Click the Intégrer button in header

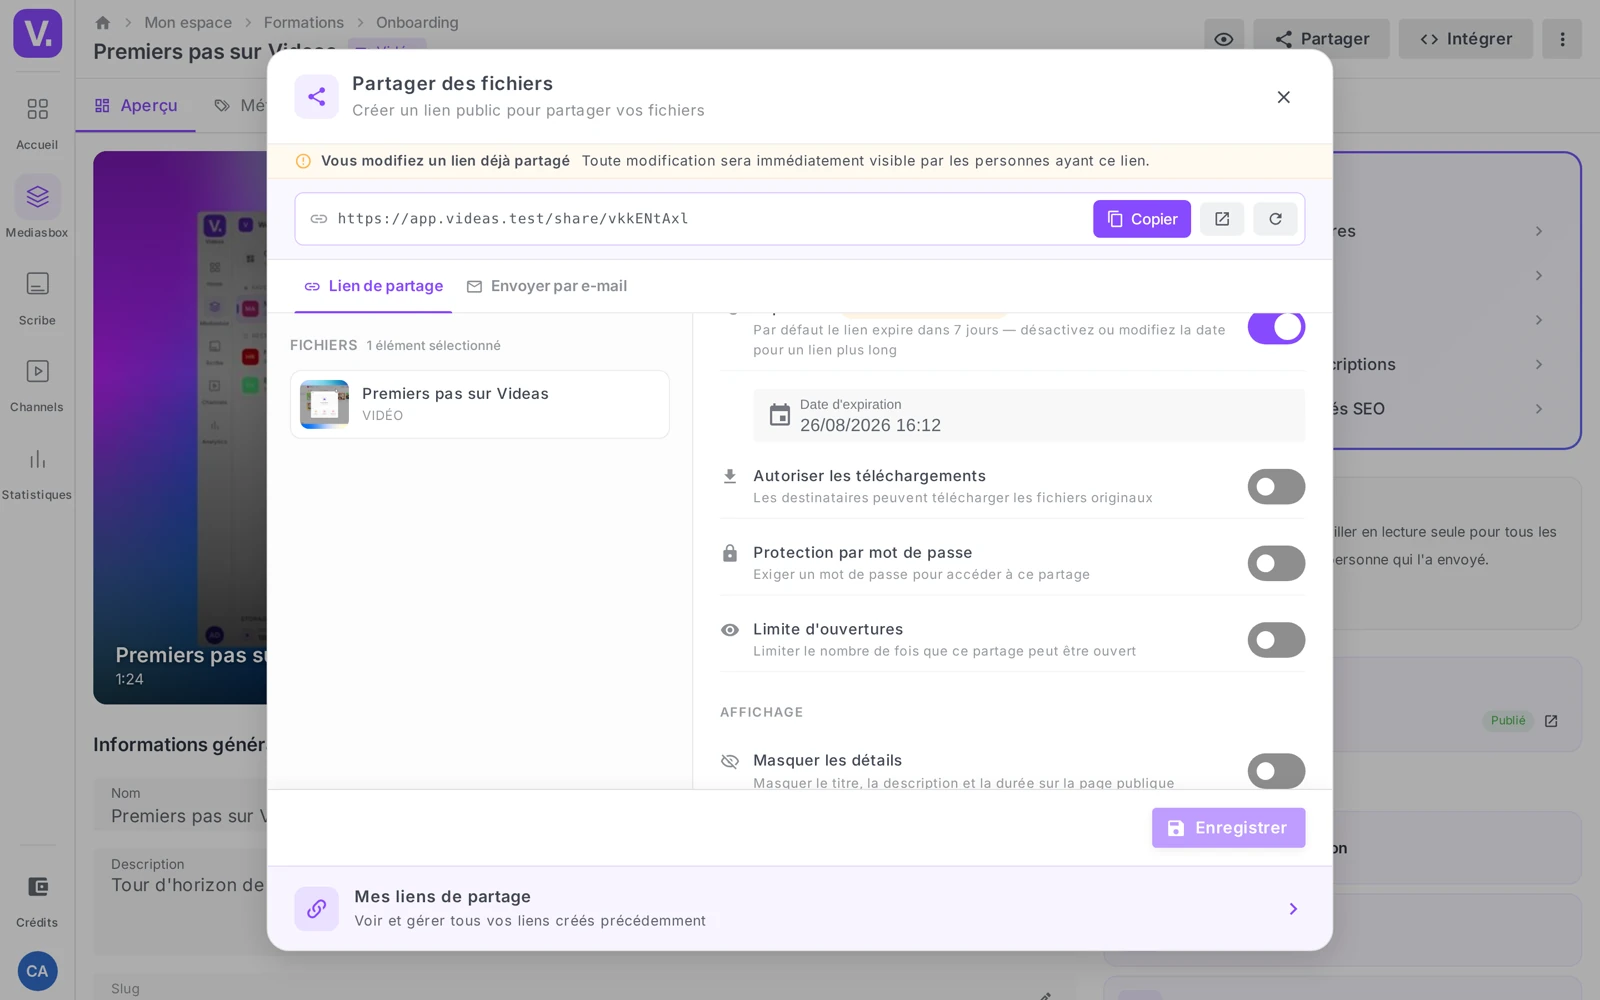(x=1465, y=39)
